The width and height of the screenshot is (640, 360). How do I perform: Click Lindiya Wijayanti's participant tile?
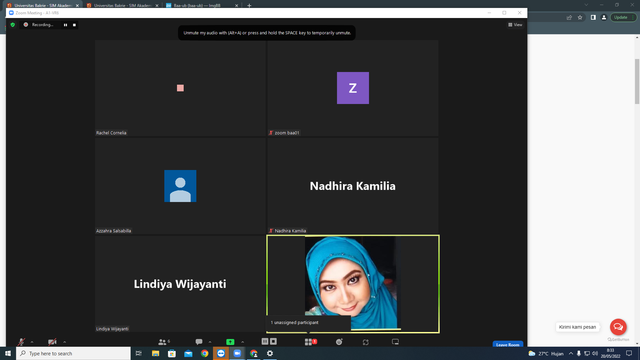pos(180,284)
